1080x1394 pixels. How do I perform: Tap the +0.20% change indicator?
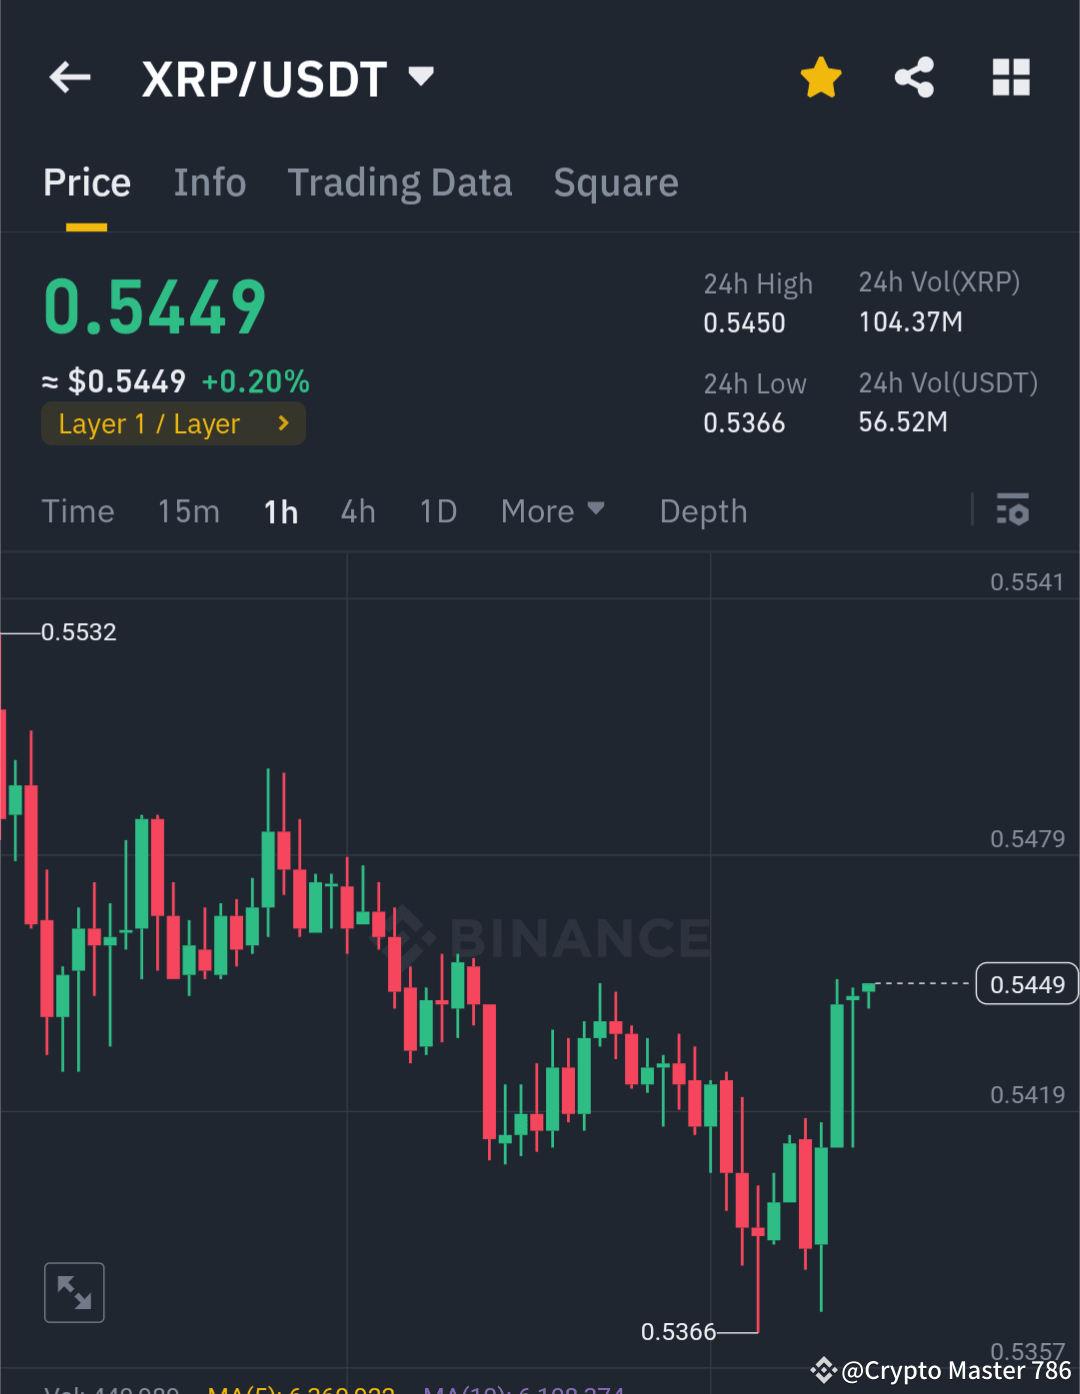(x=255, y=381)
